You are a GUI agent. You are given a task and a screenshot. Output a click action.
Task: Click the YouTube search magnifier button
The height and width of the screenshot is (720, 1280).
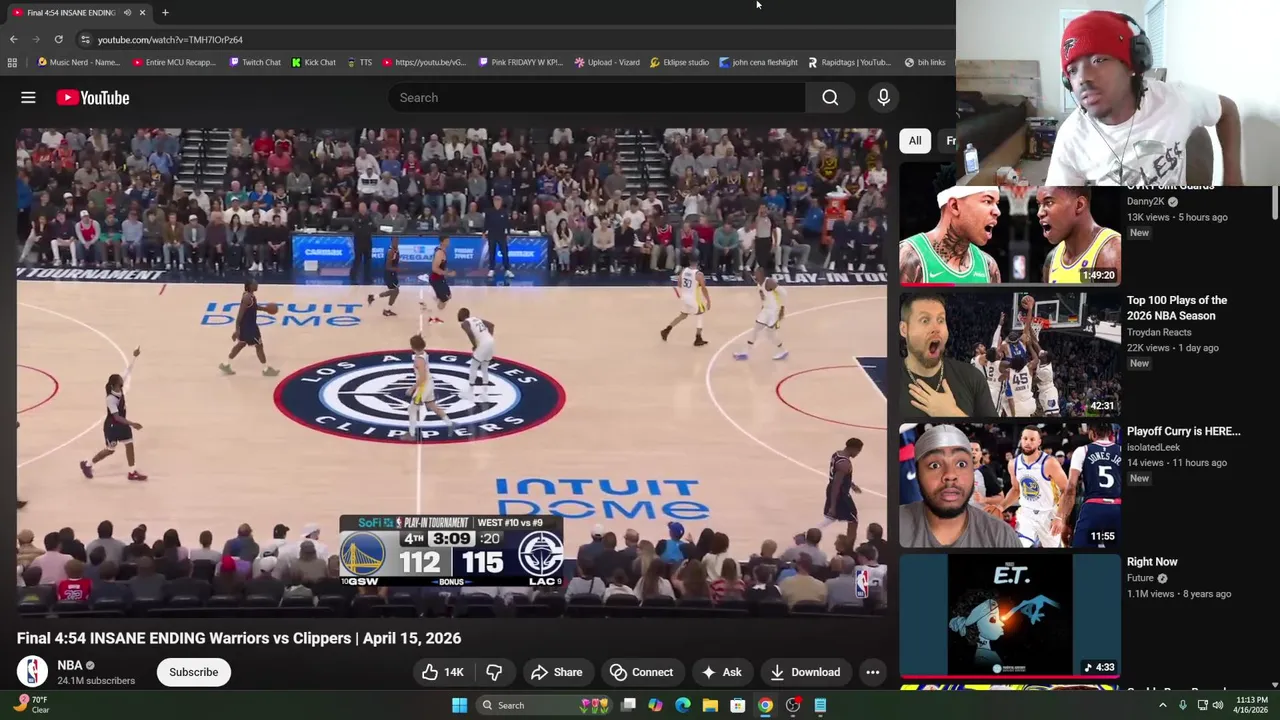point(830,97)
